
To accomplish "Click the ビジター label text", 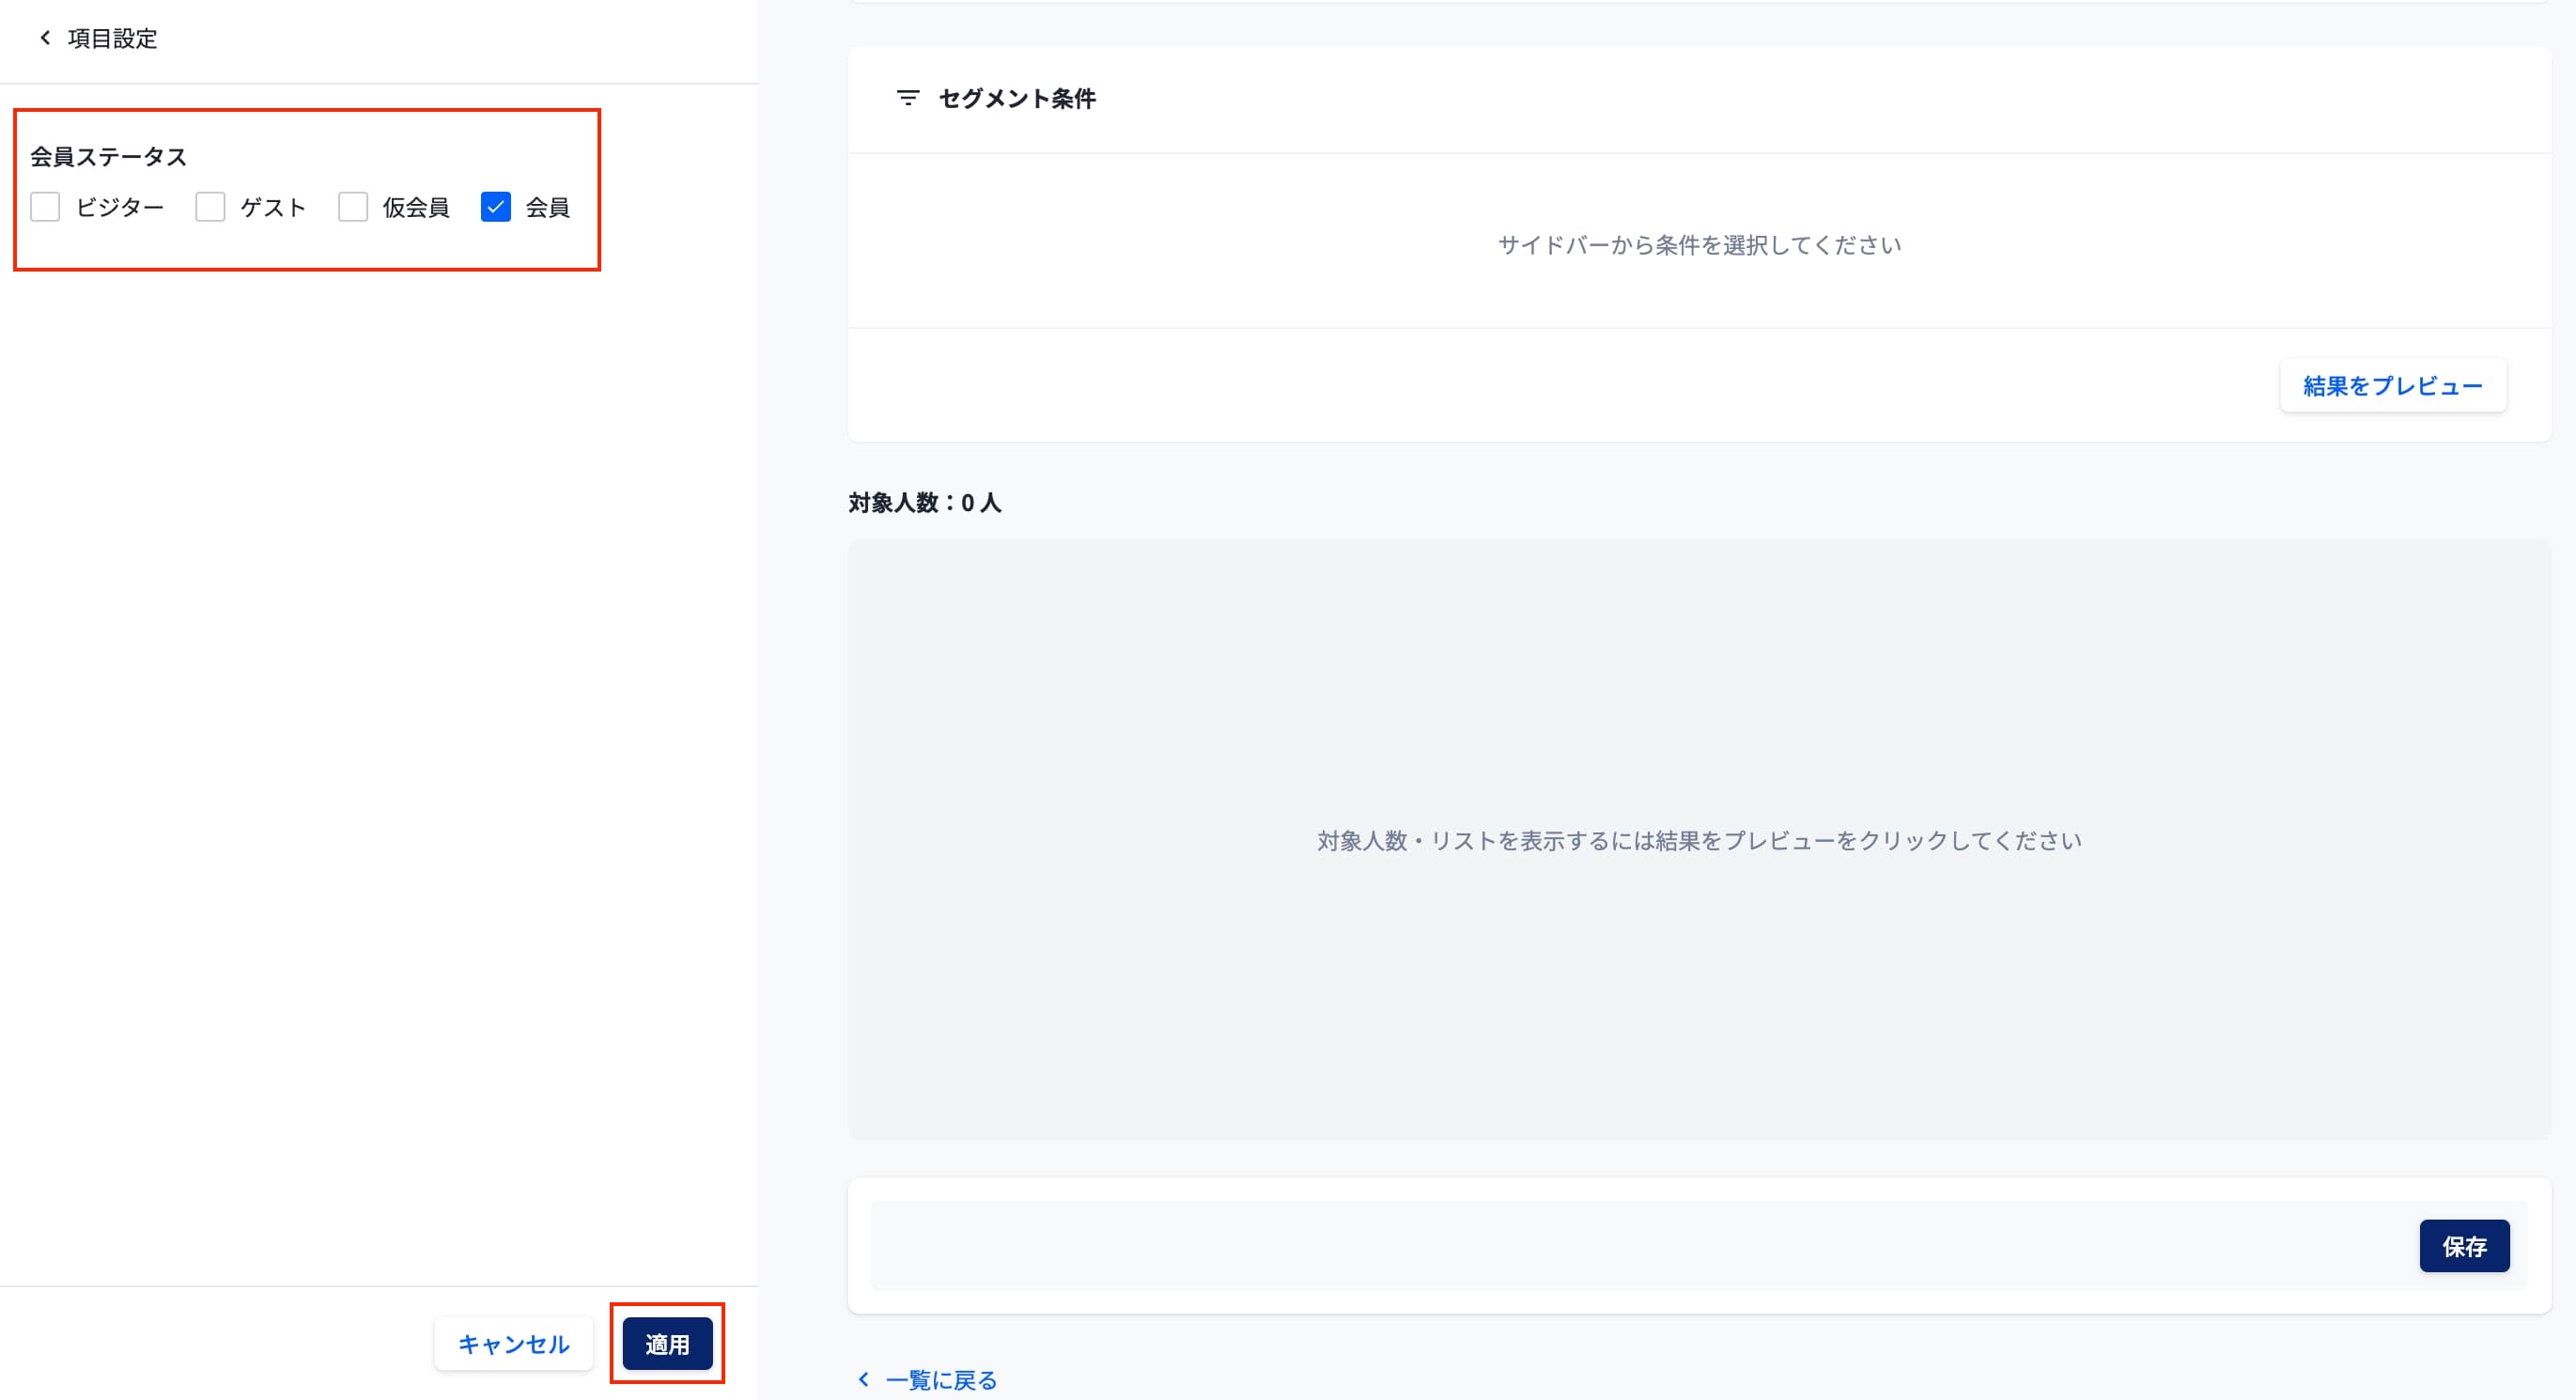I will [x=120, y=207].
